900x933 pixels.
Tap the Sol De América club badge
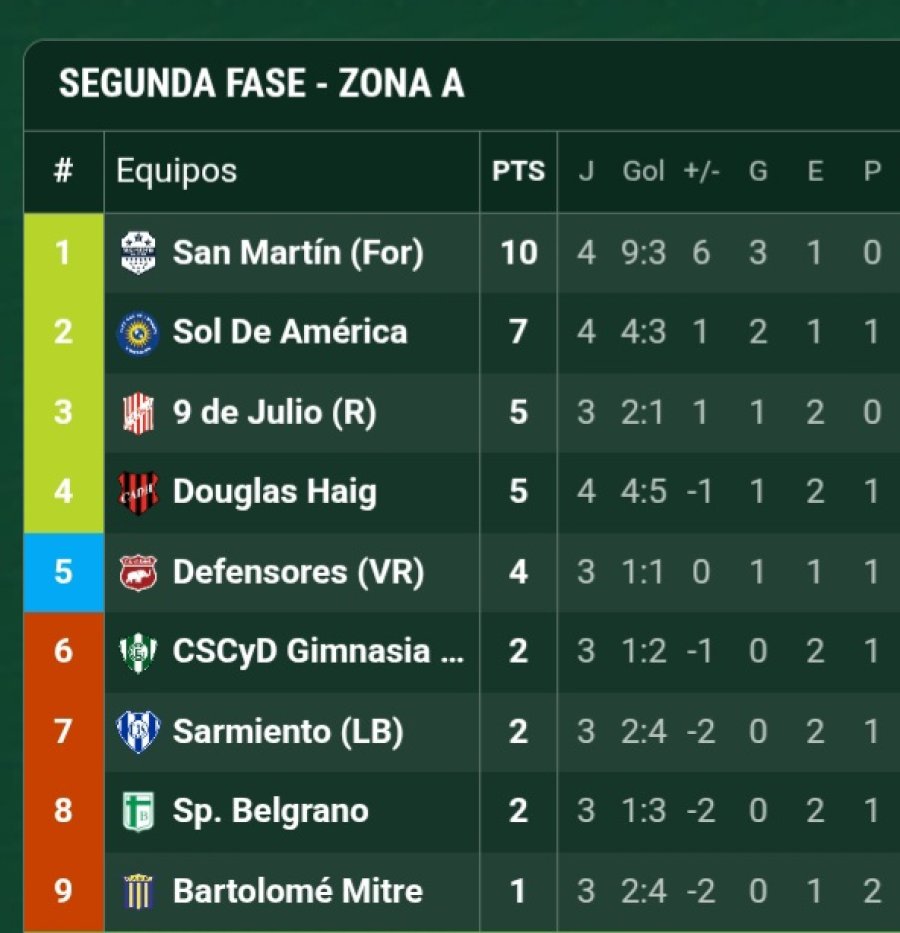click(x=138, y=333)
